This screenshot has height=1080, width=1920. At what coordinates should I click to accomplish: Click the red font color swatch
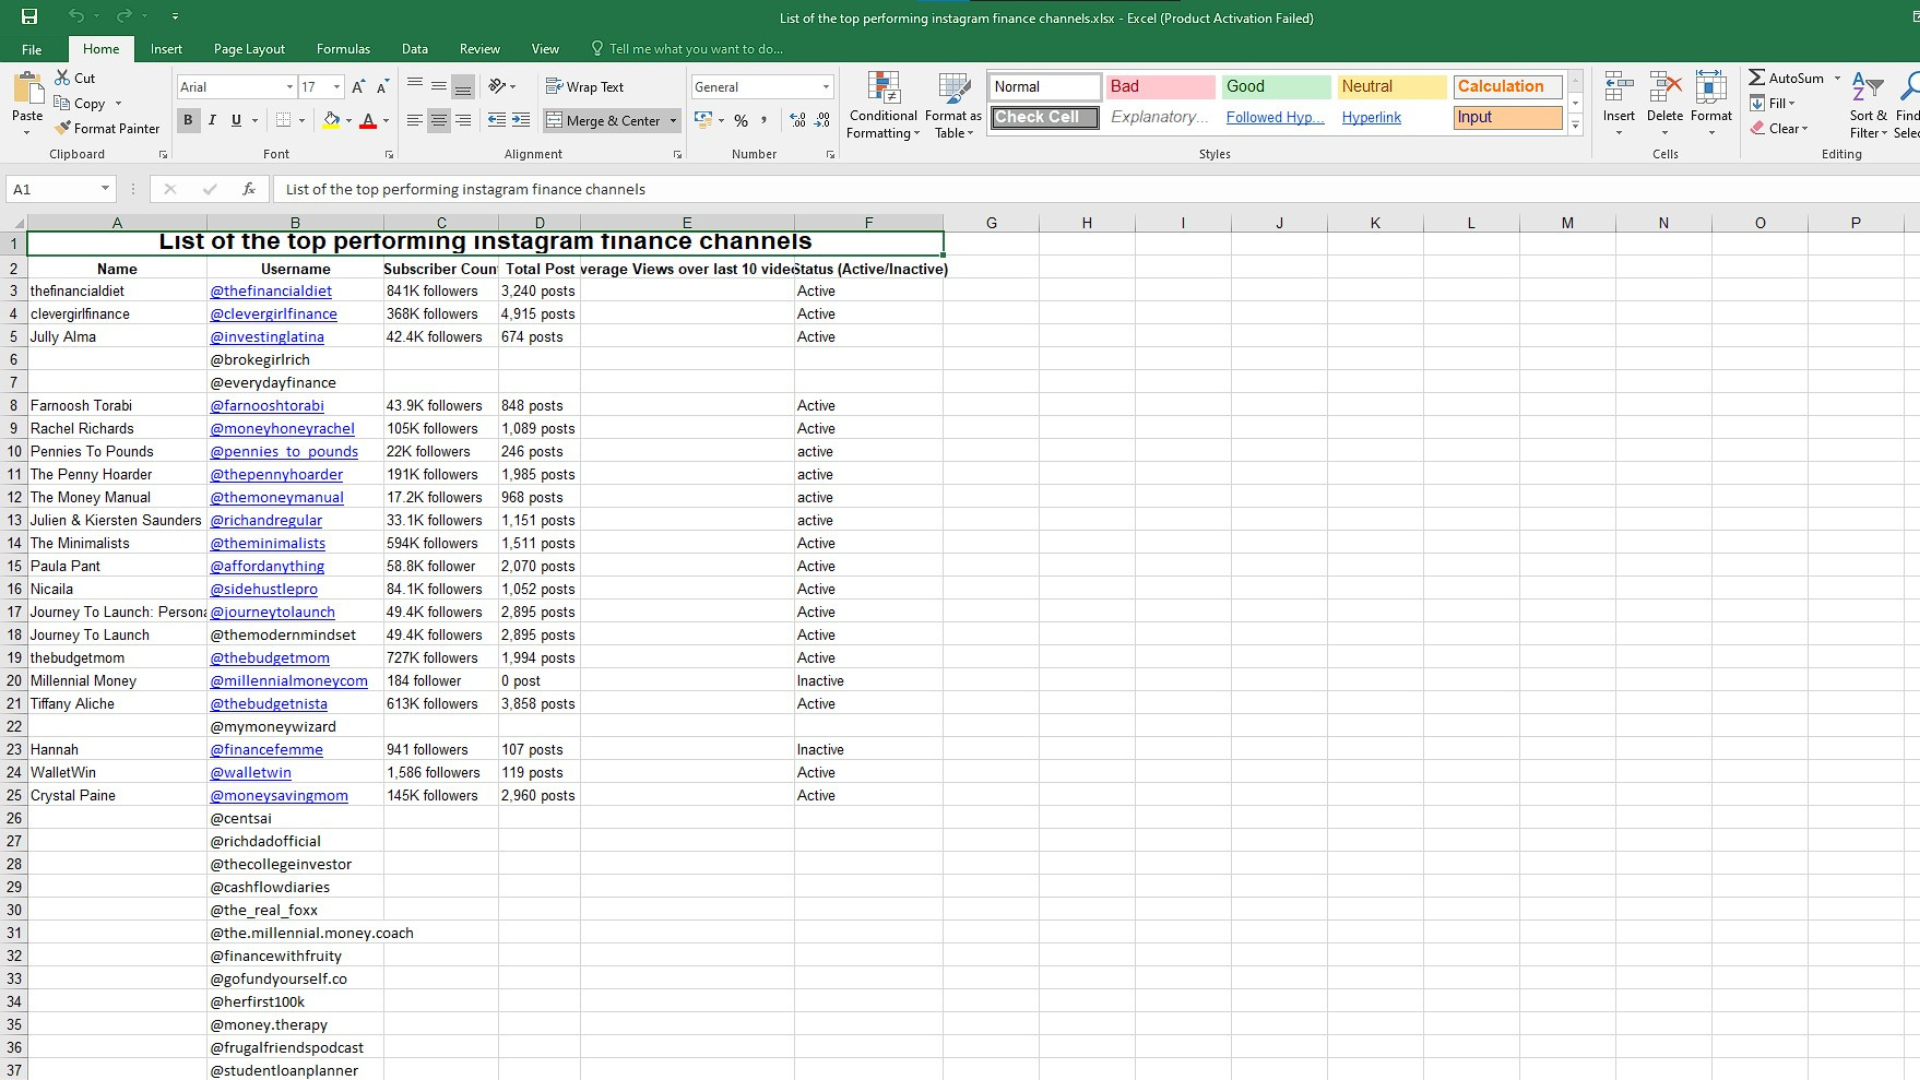(x=368, y=121)
